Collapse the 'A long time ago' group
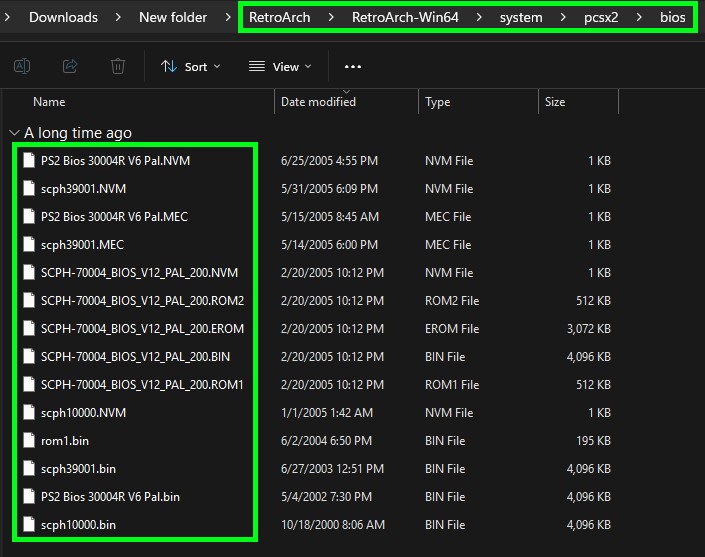Screen dimensions: 705x557 pyautogui.click(x=14, y=133)
